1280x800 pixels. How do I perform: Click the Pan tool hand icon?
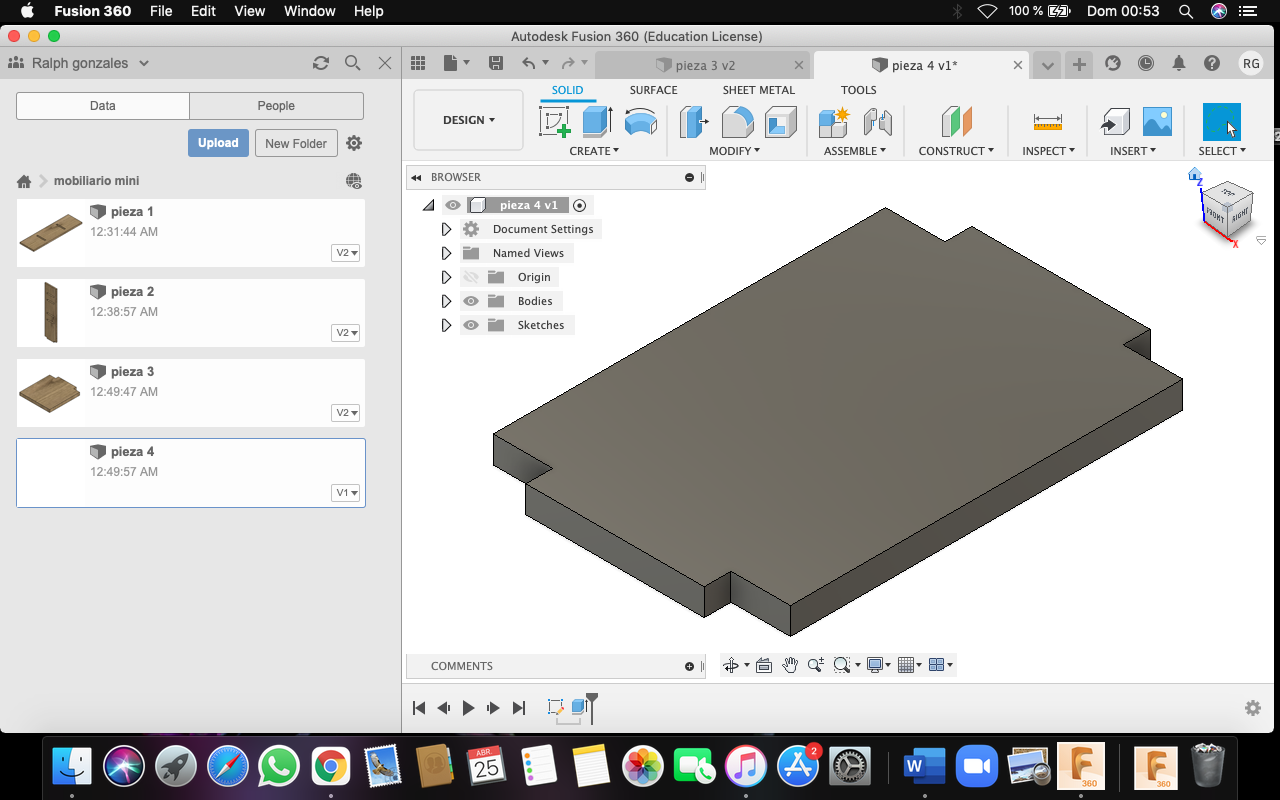(790, 665)
